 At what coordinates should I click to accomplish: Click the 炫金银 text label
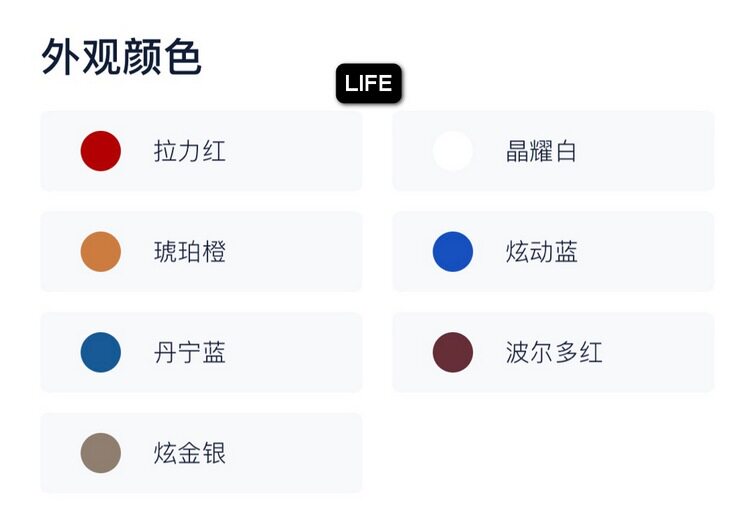(190, 454)
